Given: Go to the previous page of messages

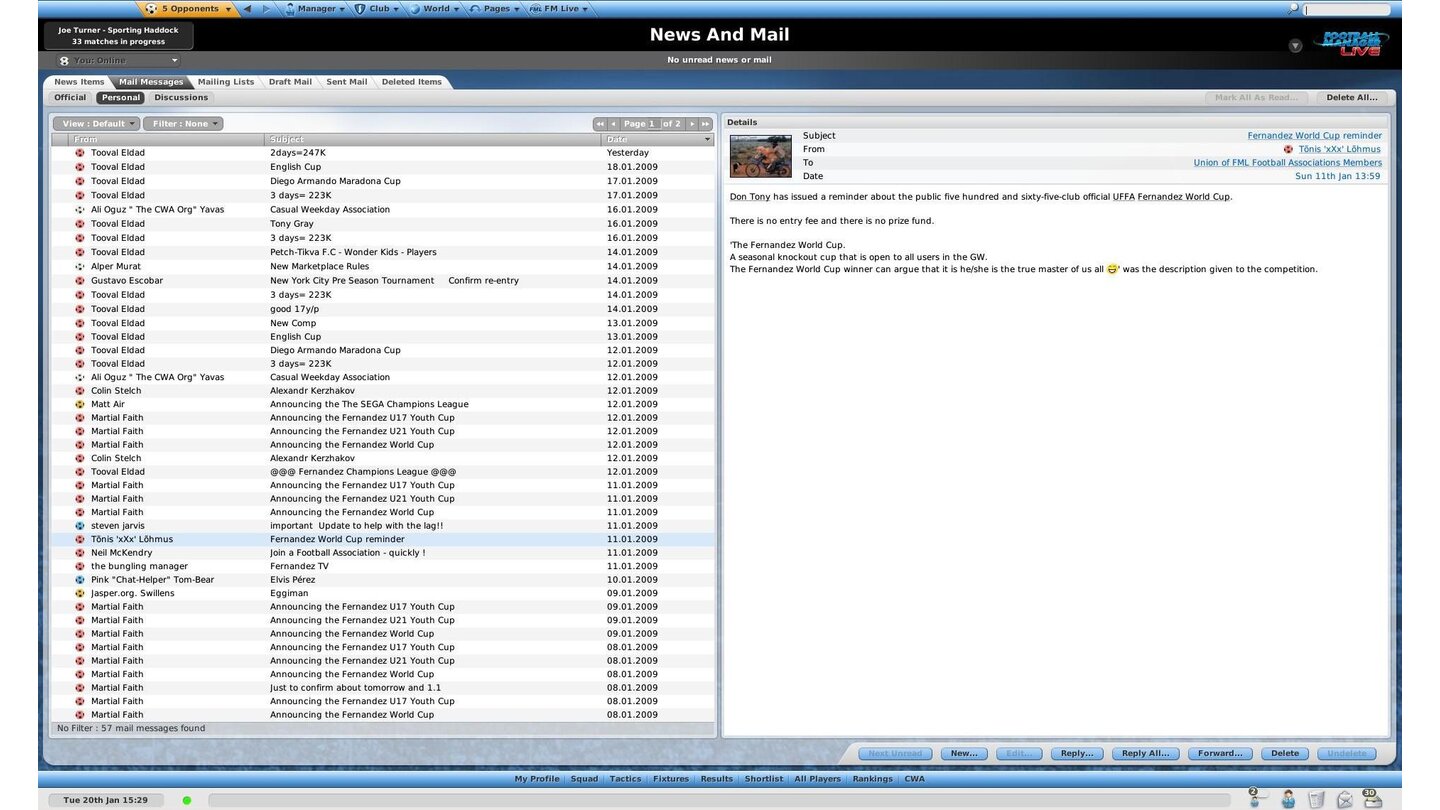Looking at the screenshot, I should point(613,124).
